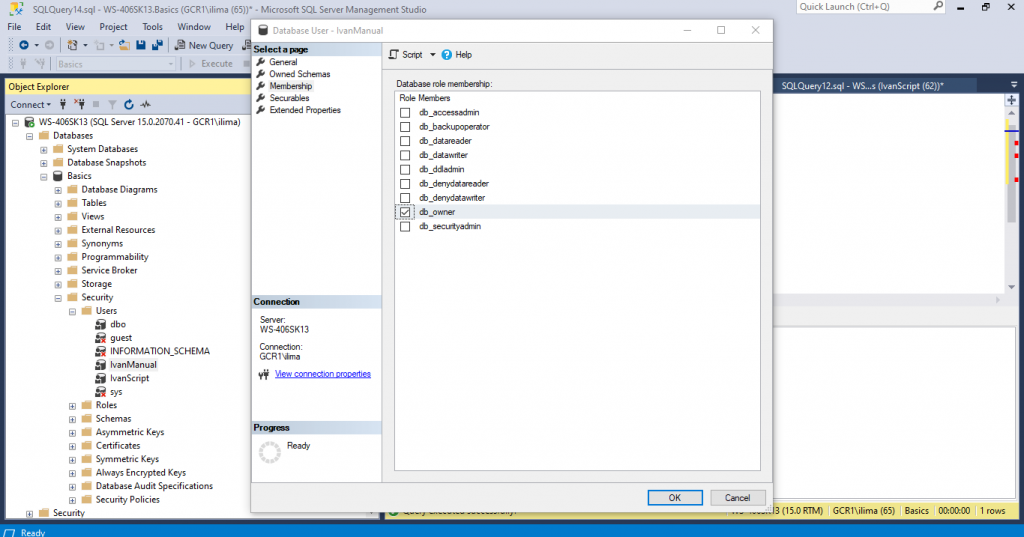This screenshot has width=1024, height=537.
Task: Check the db_accessadmin role checkbox
Action: click(405, 112)
